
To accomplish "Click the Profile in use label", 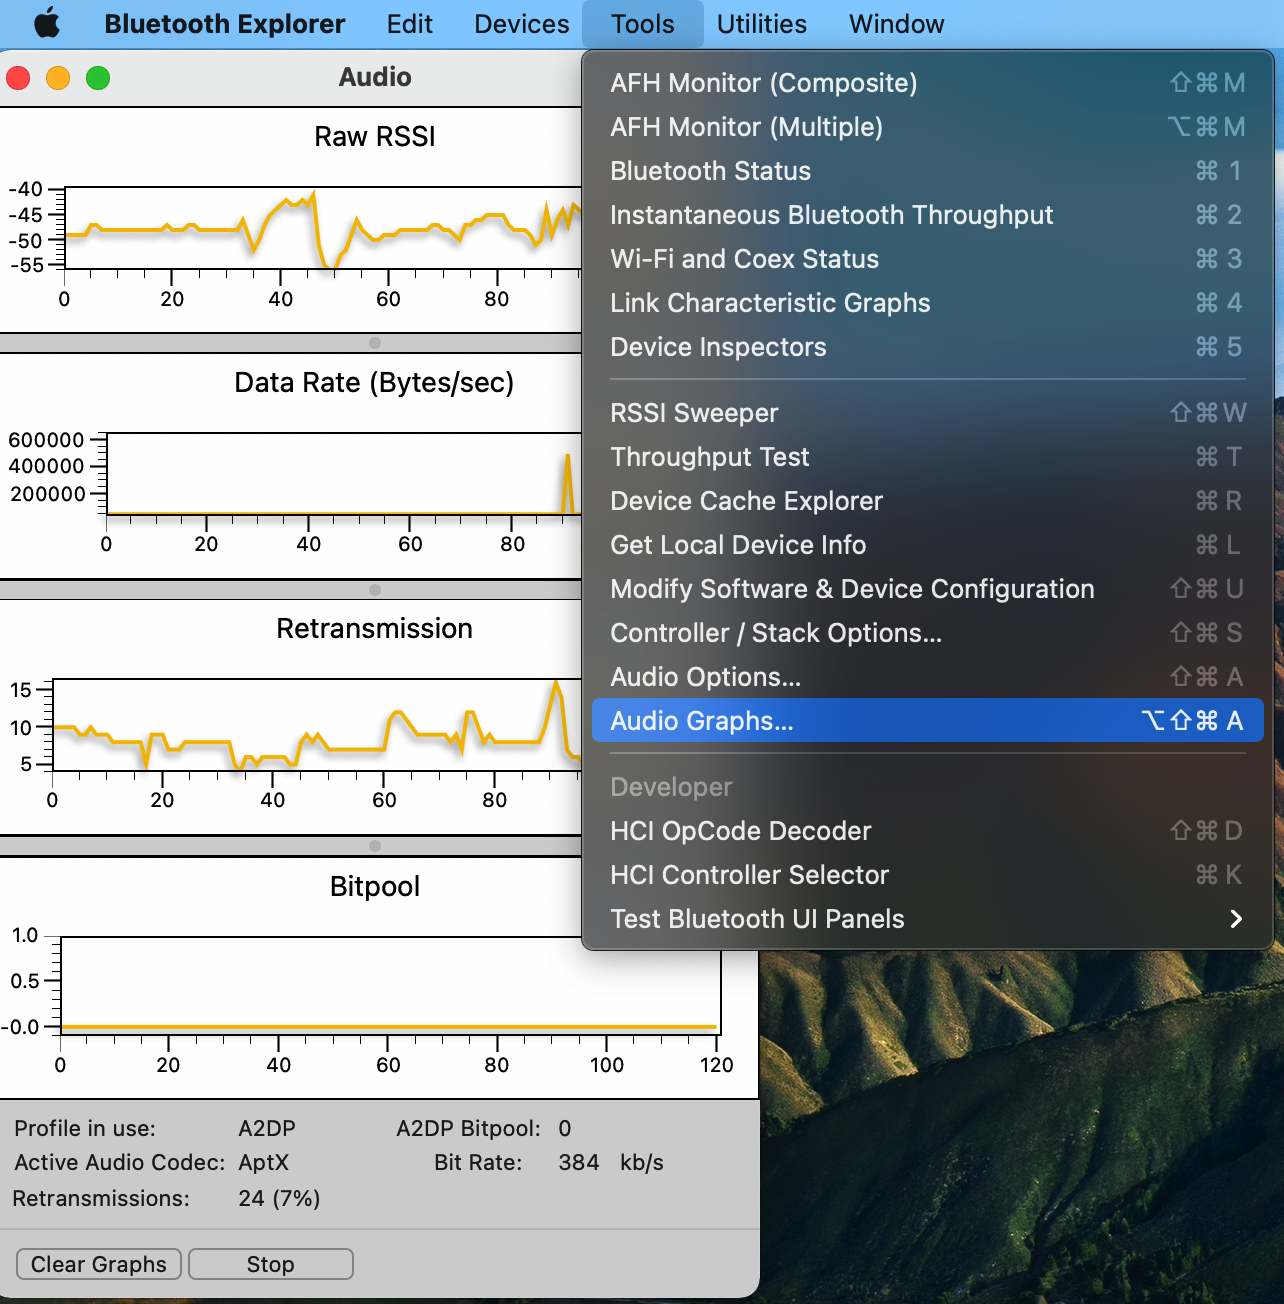I will (85, 1129).
